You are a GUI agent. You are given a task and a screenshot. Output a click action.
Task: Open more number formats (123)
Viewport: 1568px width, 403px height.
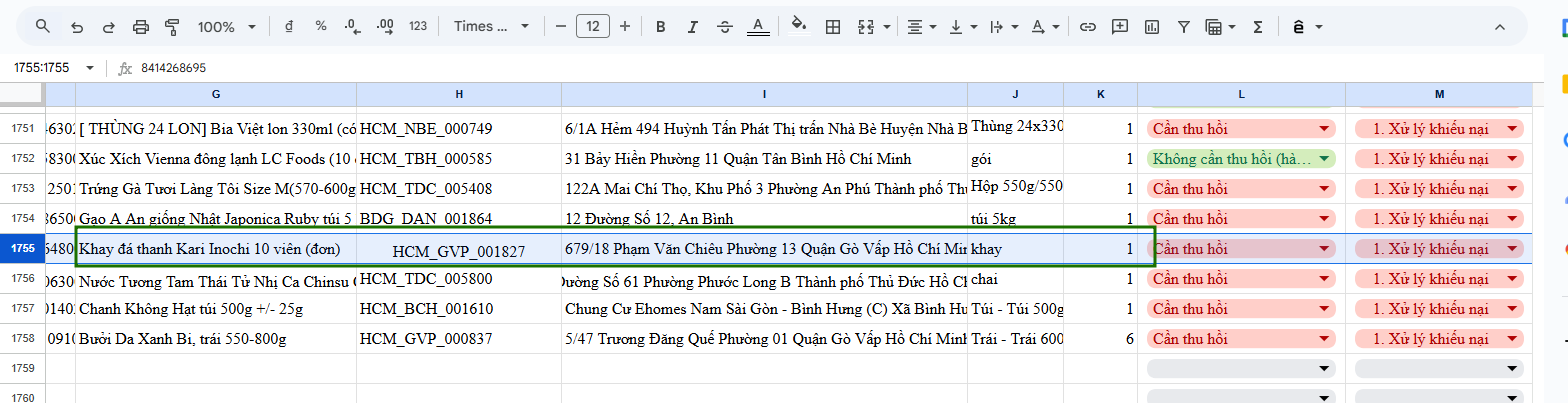pos(418,26)
